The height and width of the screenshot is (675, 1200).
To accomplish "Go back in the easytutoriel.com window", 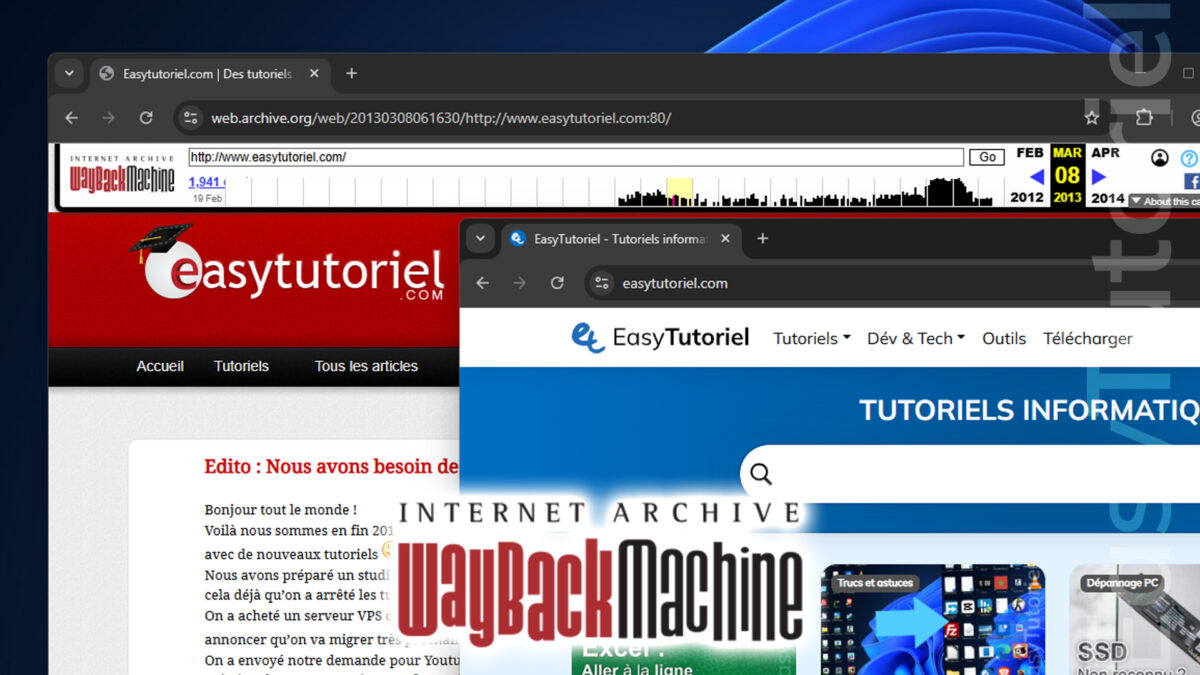I will [482, 283].
